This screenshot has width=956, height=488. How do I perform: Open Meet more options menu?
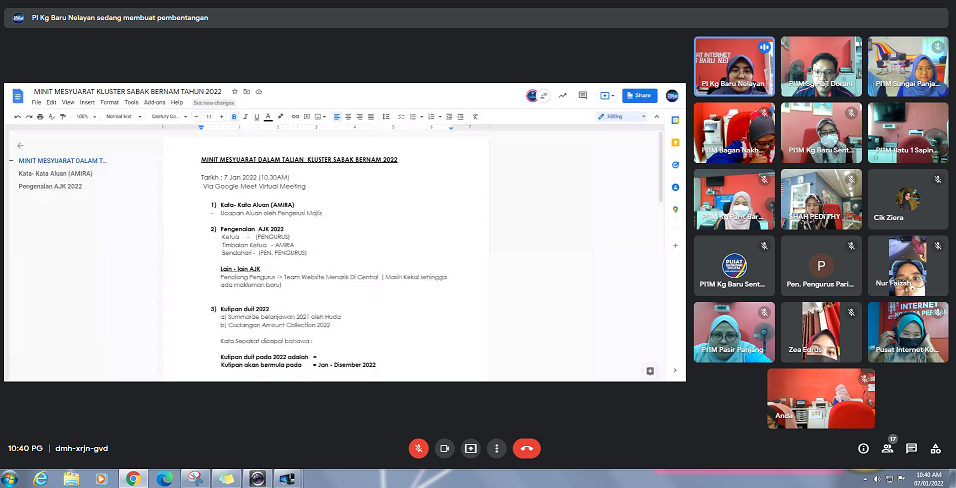point(496,448)
